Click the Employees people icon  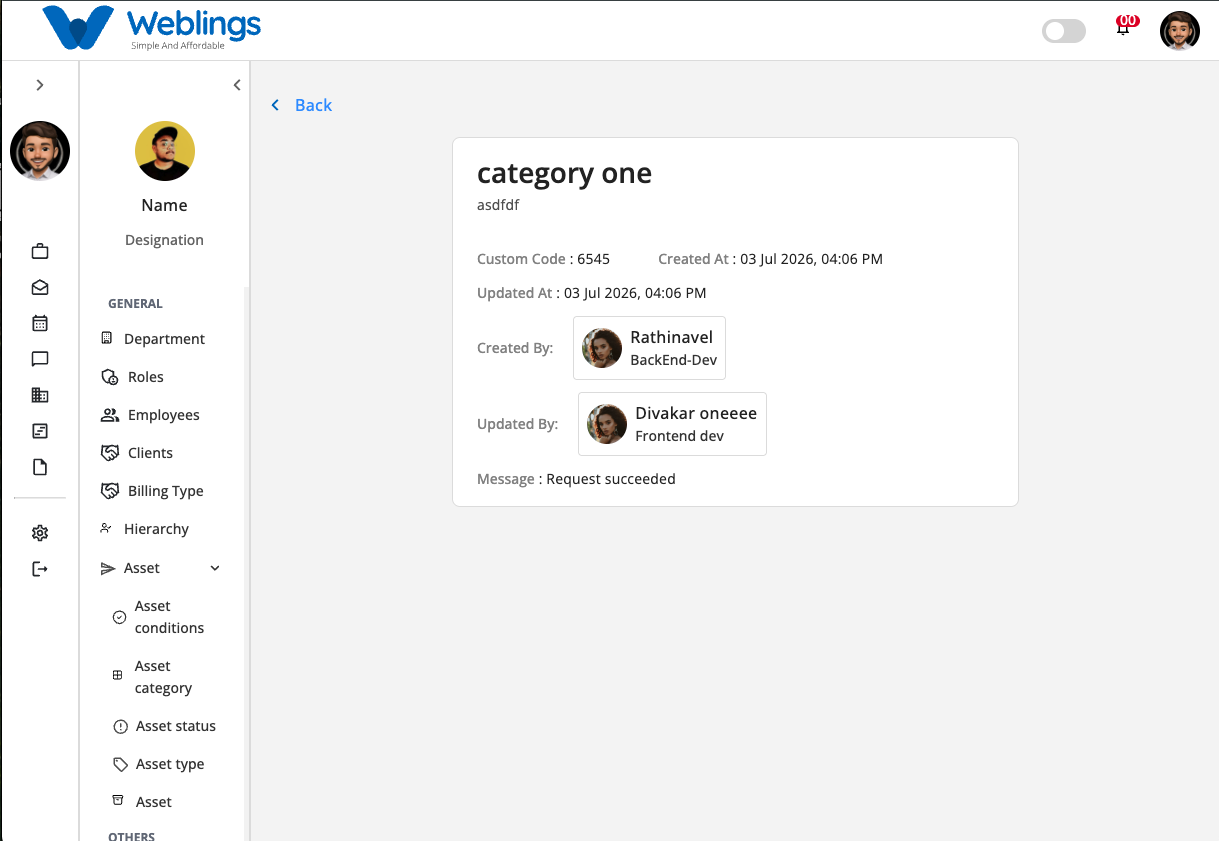[x=110, y=415]
